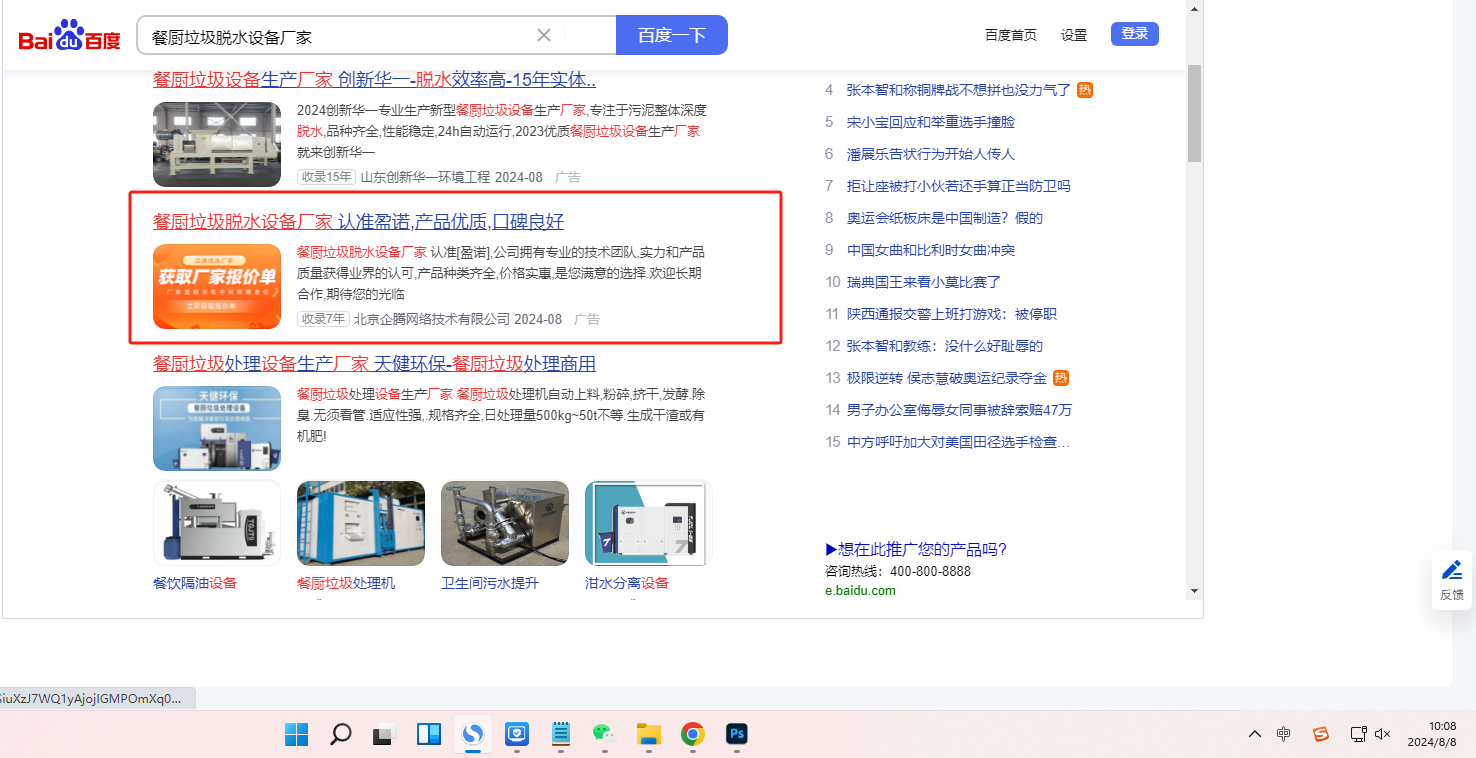Click the 中 input language indicator
The width and height of the screenshot is (1476, 758).
(x=1284, y=734)
